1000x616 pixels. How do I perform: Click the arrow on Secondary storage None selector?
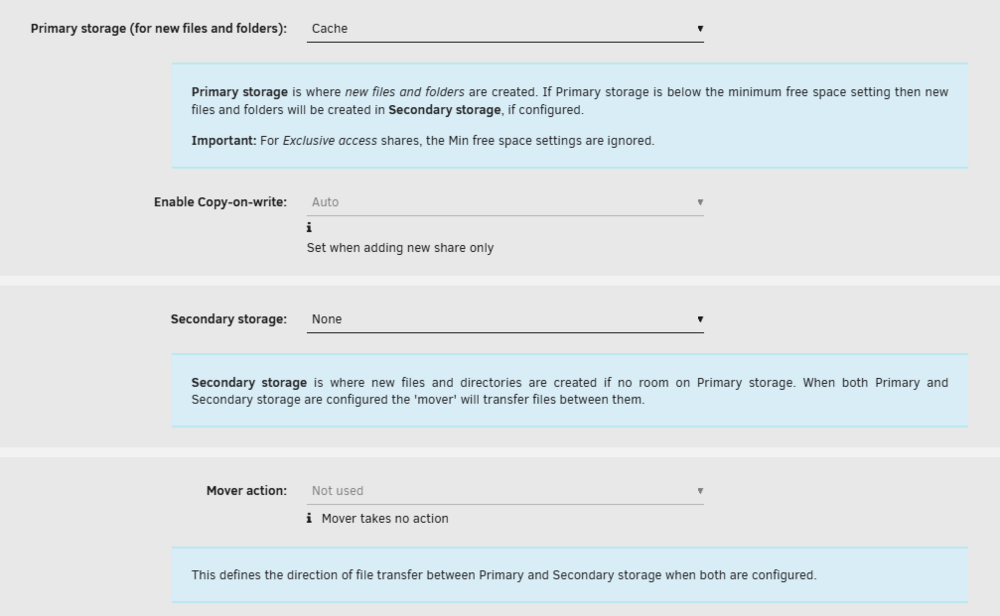click(x=700, y=319)
